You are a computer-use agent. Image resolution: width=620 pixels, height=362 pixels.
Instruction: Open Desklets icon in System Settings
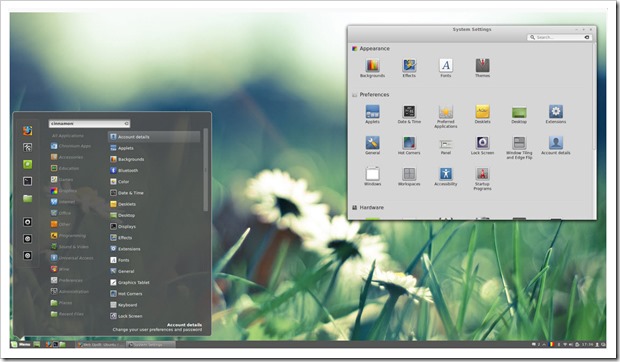tap(482, 114)
